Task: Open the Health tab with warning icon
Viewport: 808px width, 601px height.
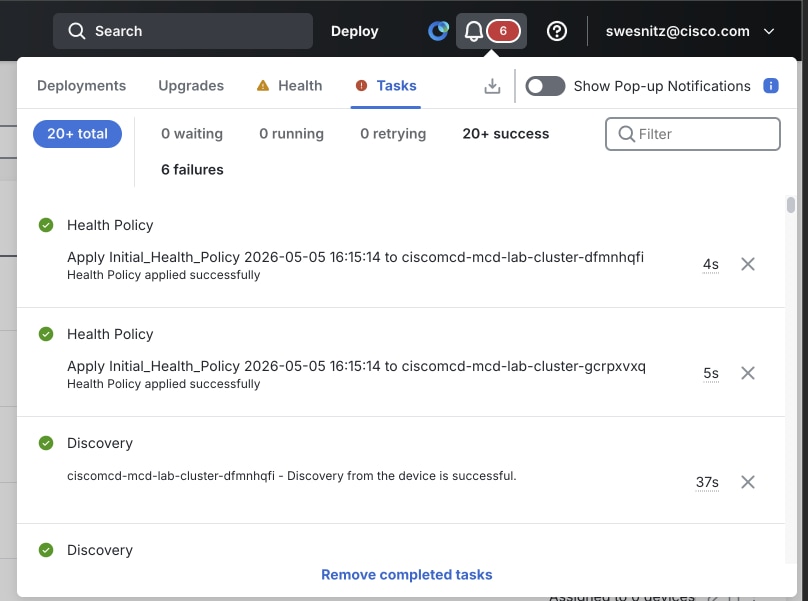Action: coord(290,86)
